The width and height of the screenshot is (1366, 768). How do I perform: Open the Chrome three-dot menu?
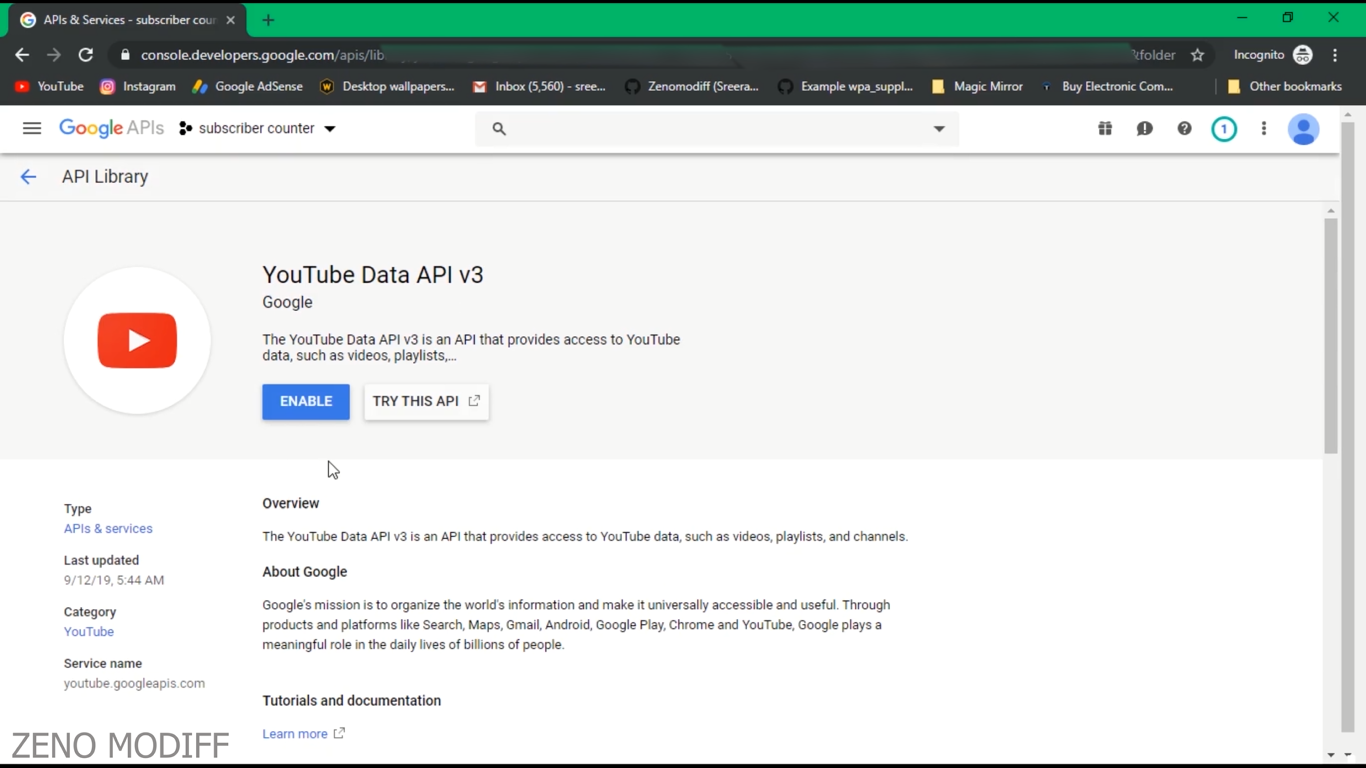point(1336,55)
